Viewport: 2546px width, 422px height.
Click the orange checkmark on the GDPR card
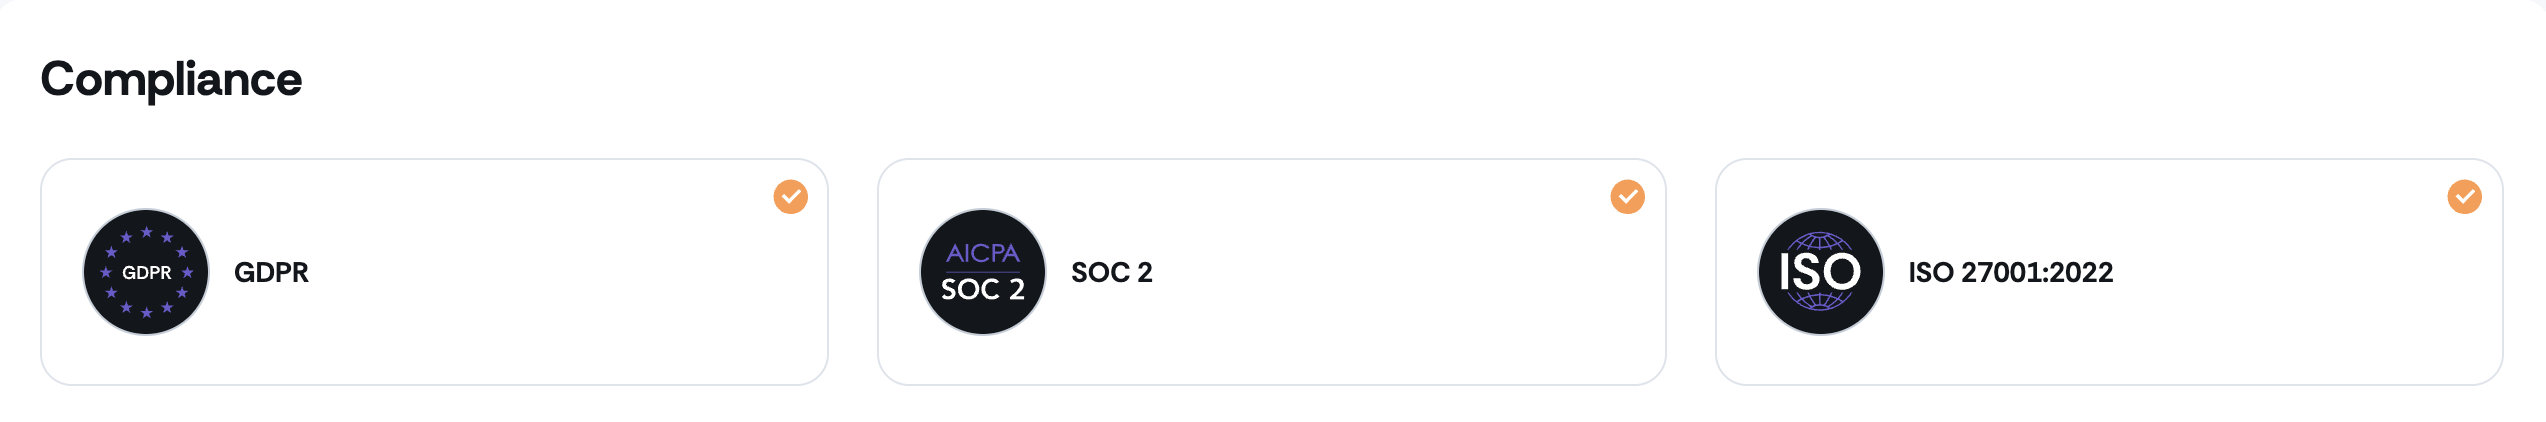coord(790,197)
